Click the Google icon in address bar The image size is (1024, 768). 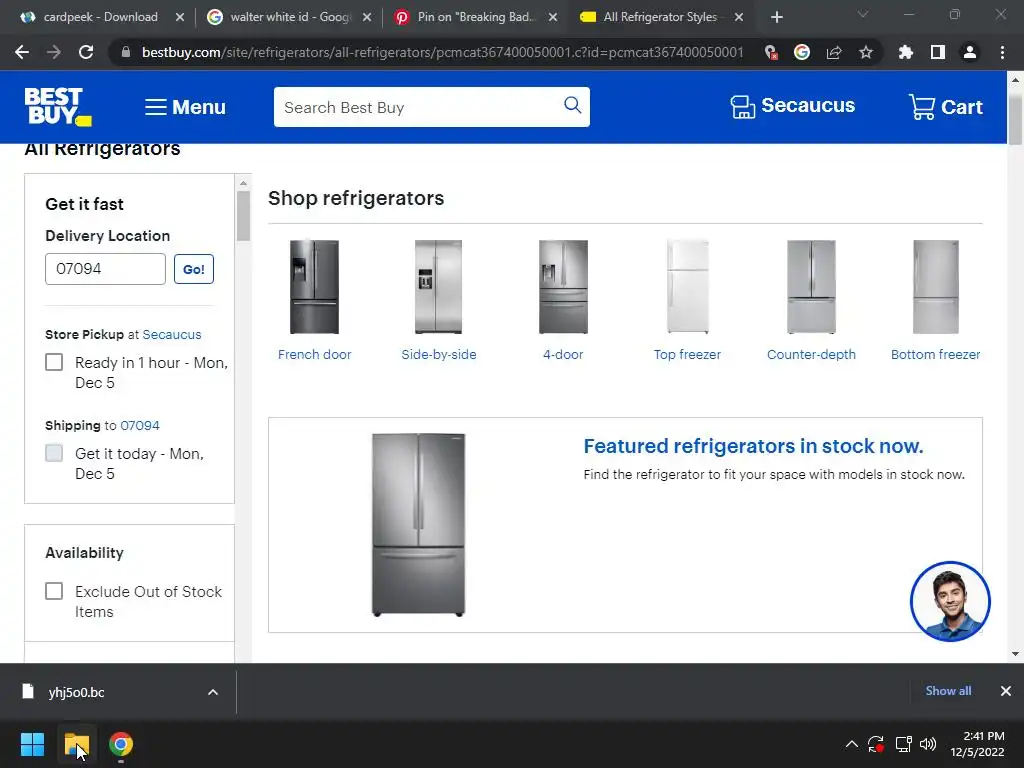802,52
